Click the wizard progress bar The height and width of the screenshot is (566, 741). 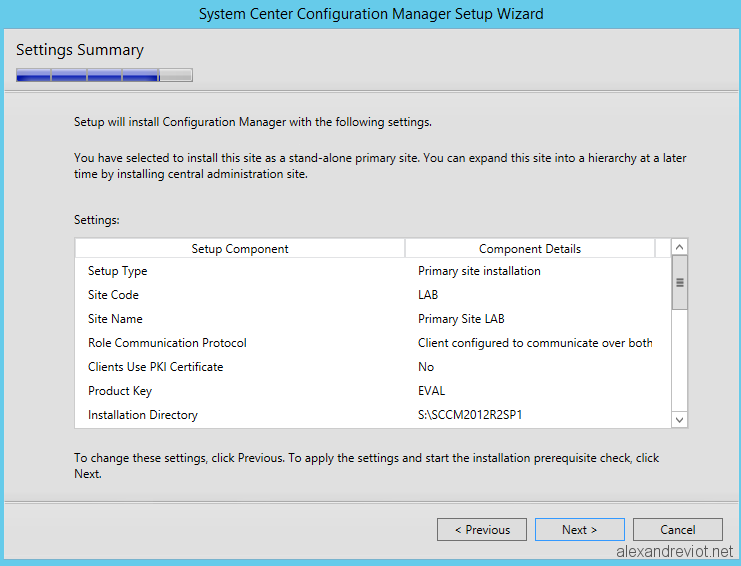tap(104, 75)
